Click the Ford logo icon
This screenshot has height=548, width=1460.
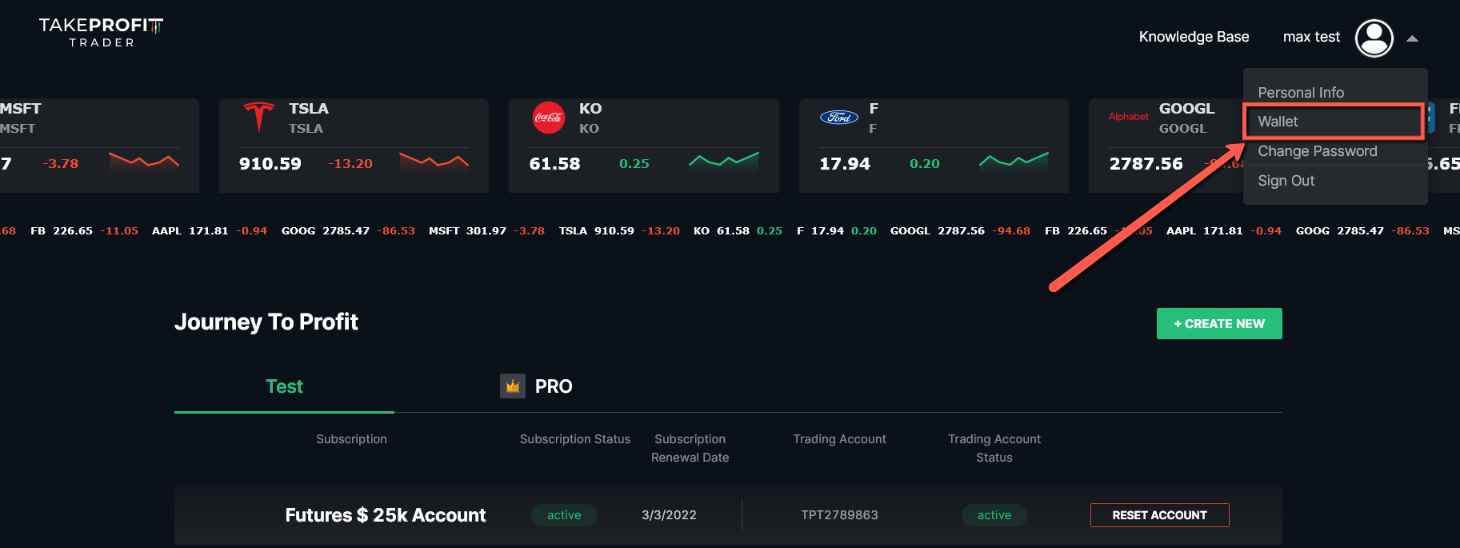pos(839,117)
